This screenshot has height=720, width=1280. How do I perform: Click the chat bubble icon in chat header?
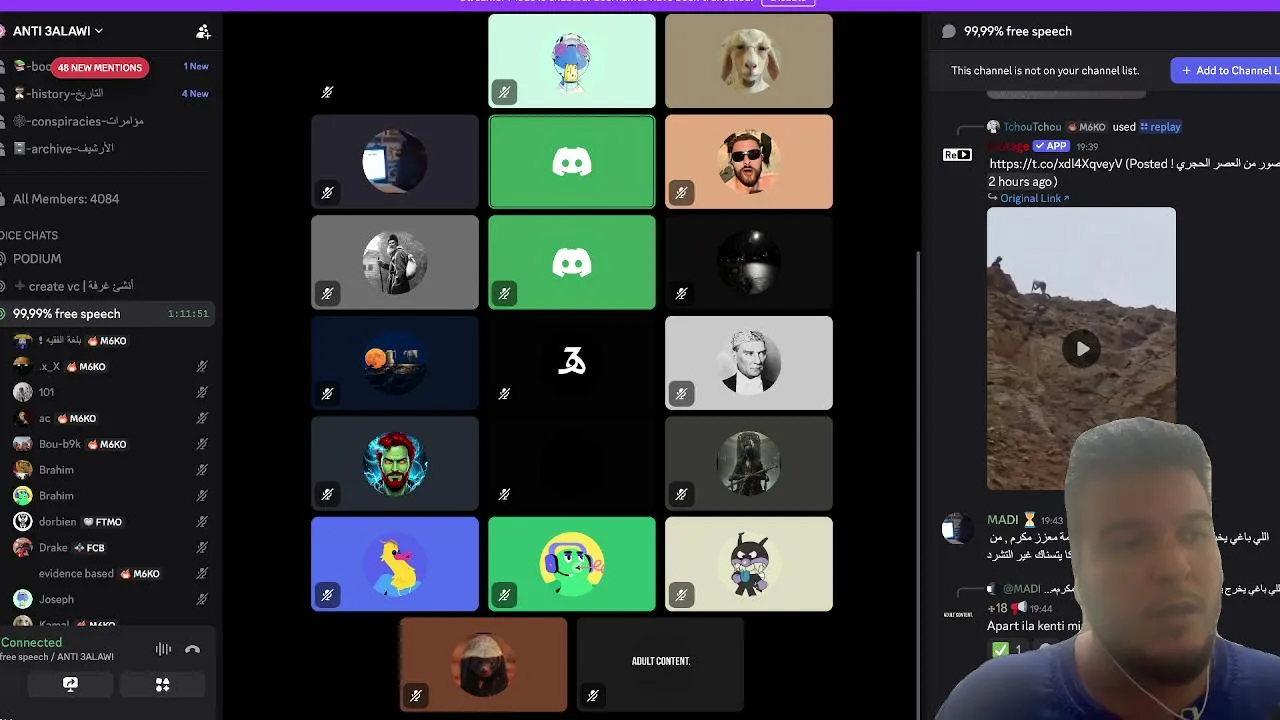point(949,32)
